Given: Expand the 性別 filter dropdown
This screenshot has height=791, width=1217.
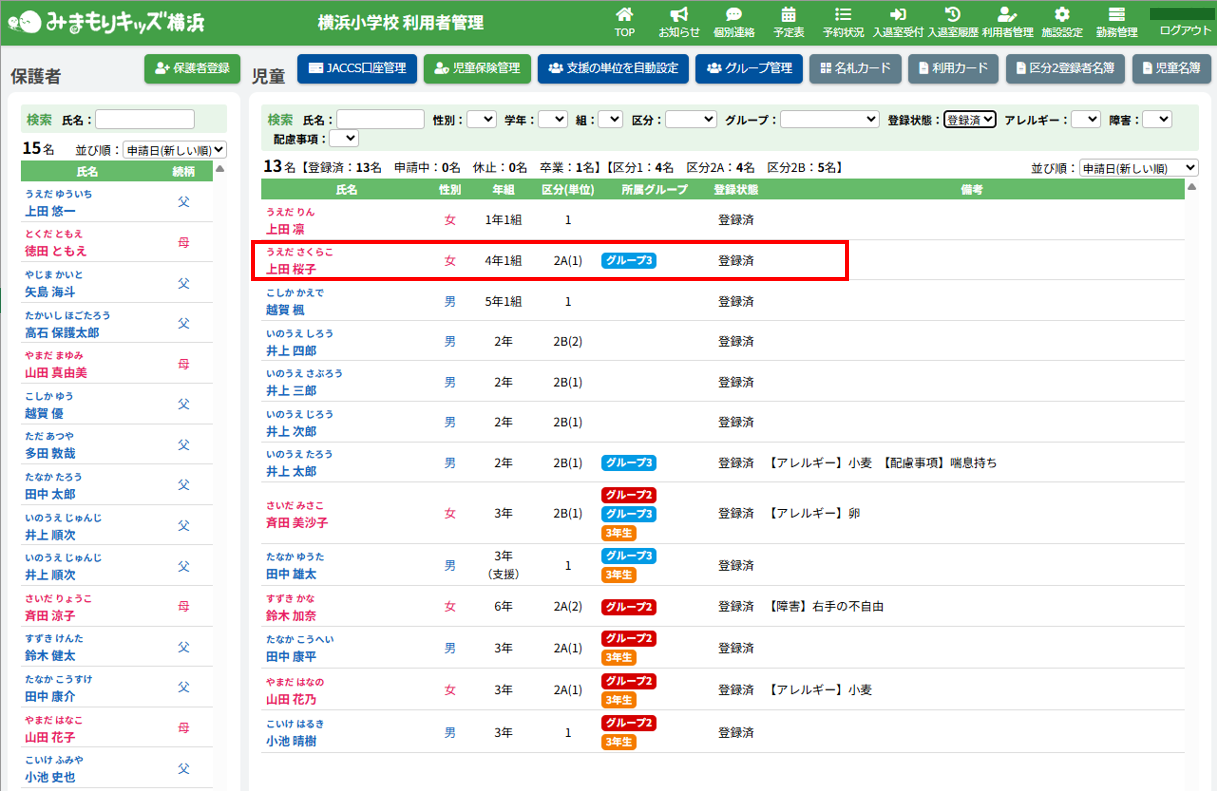Looking at the screenshot, I should pos(481,119).
